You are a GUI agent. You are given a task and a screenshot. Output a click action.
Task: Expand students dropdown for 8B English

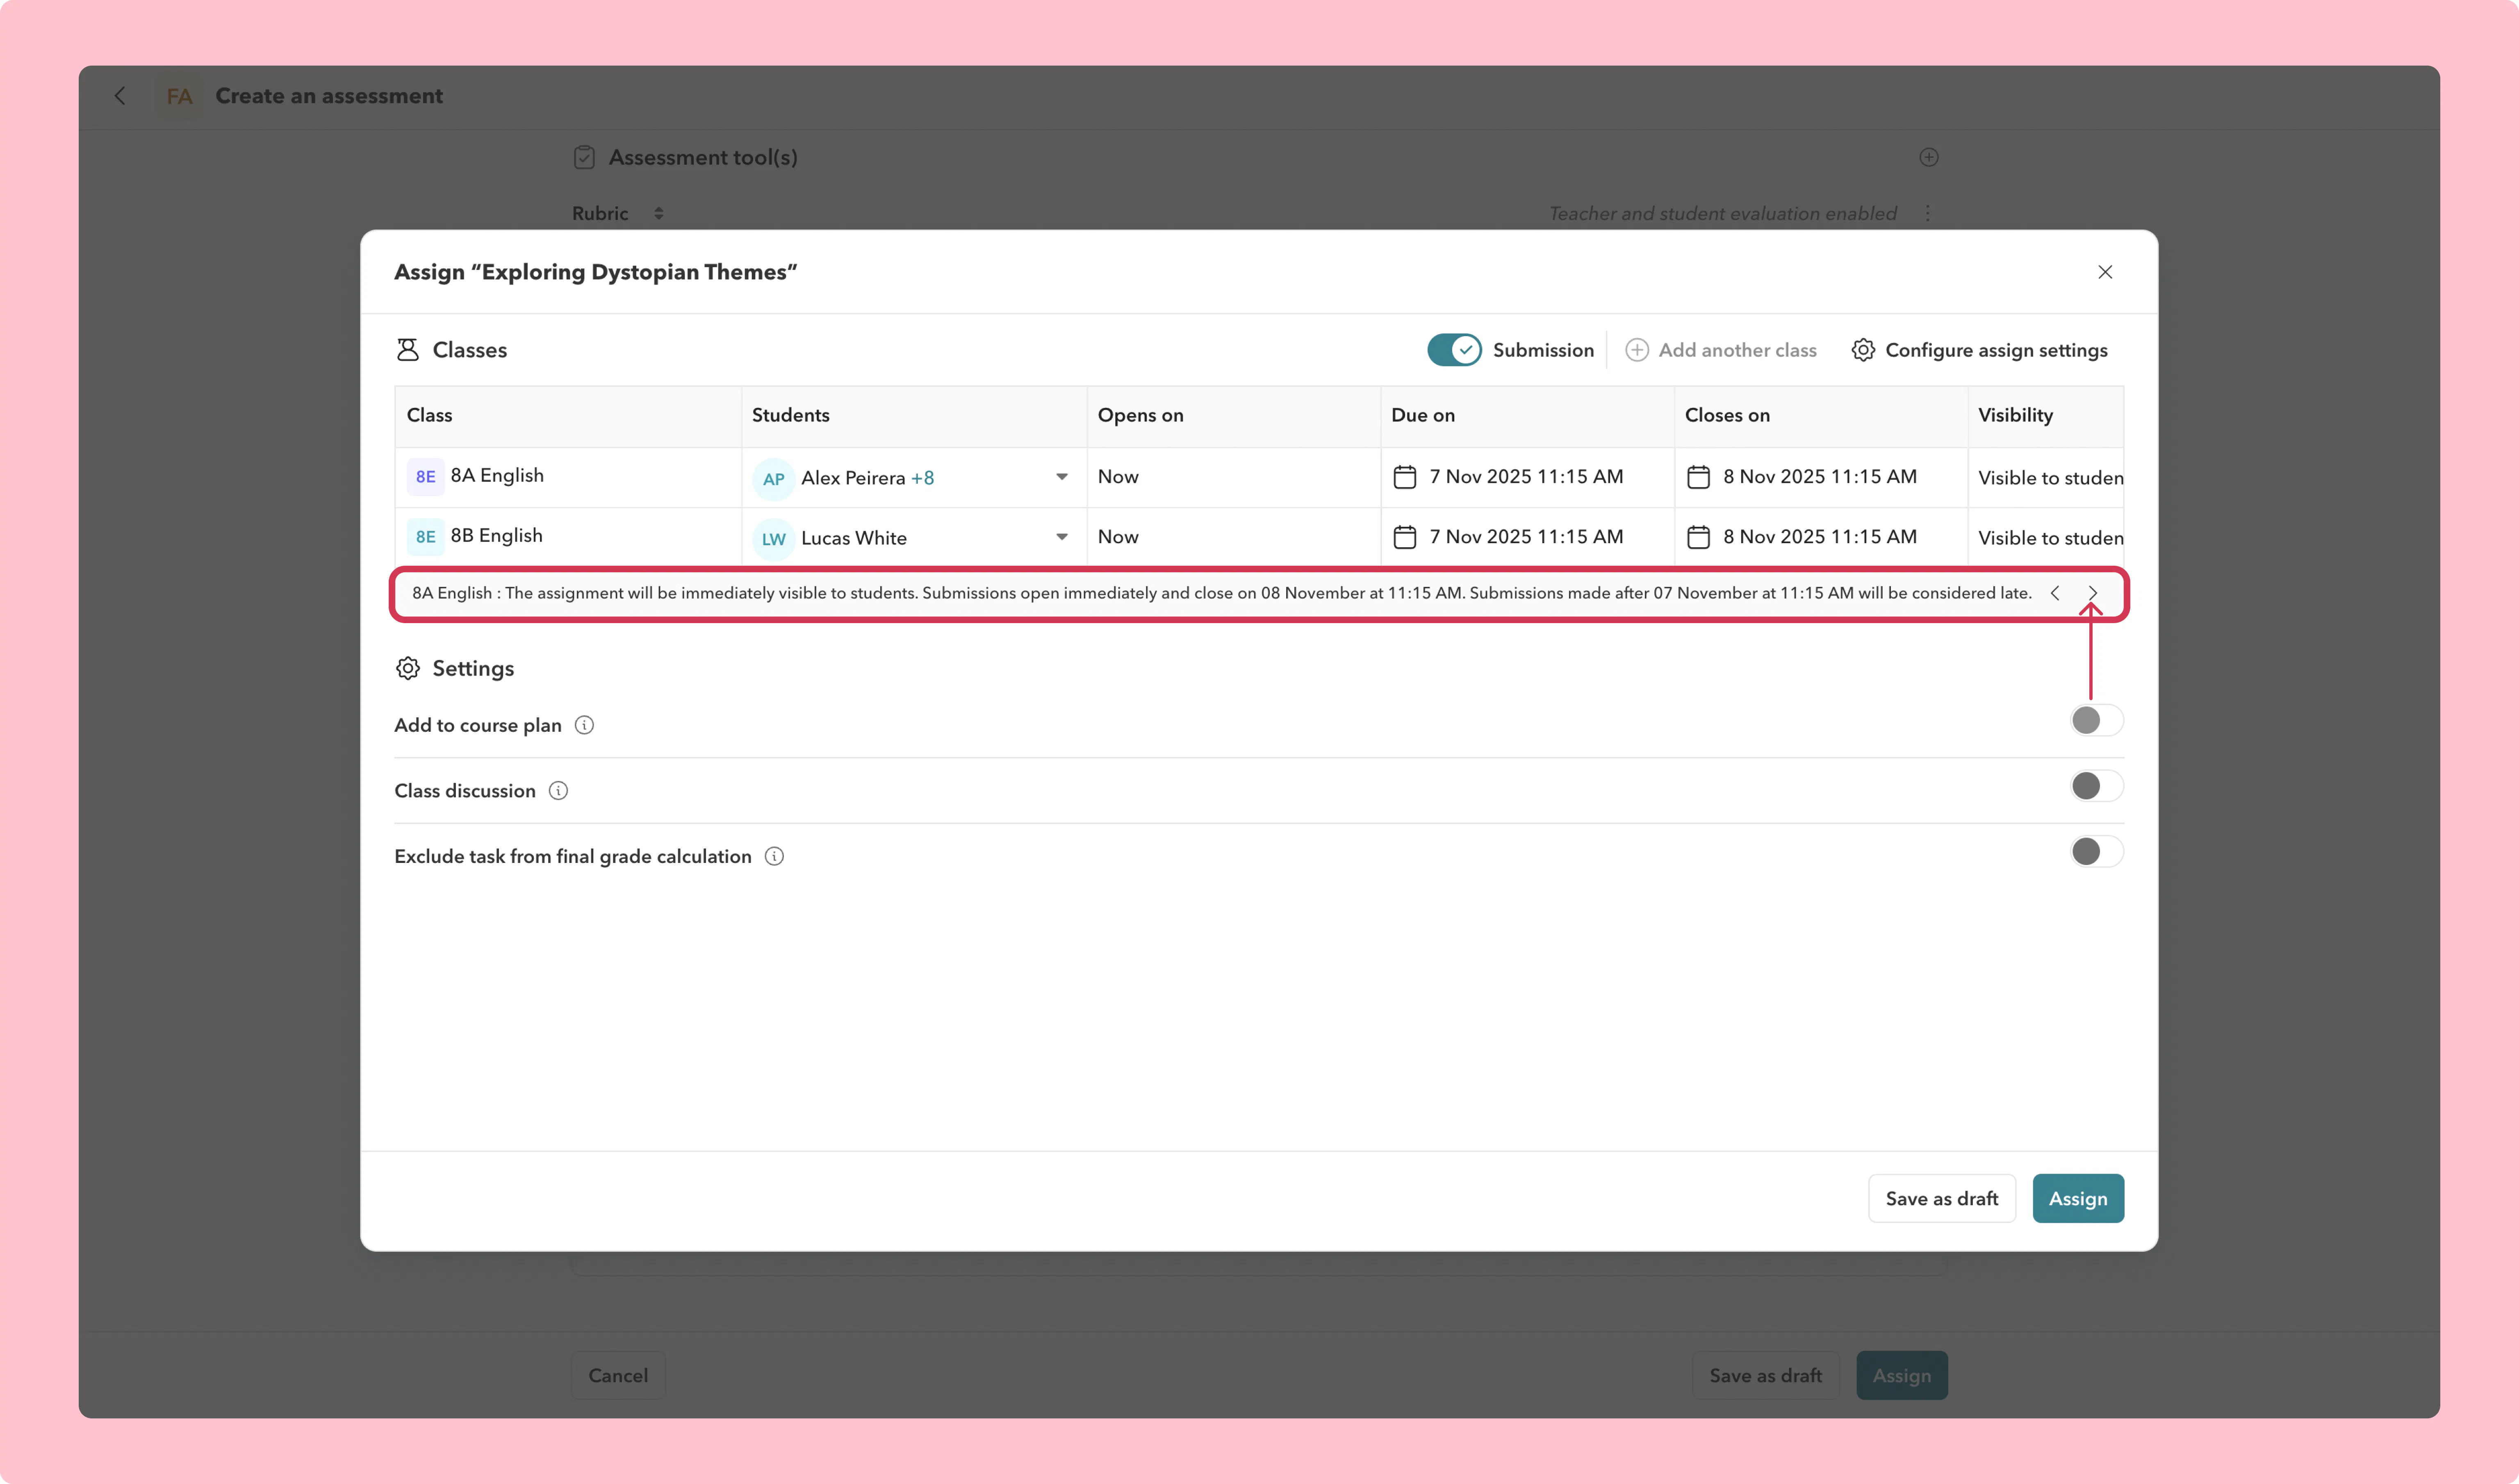1062,537
